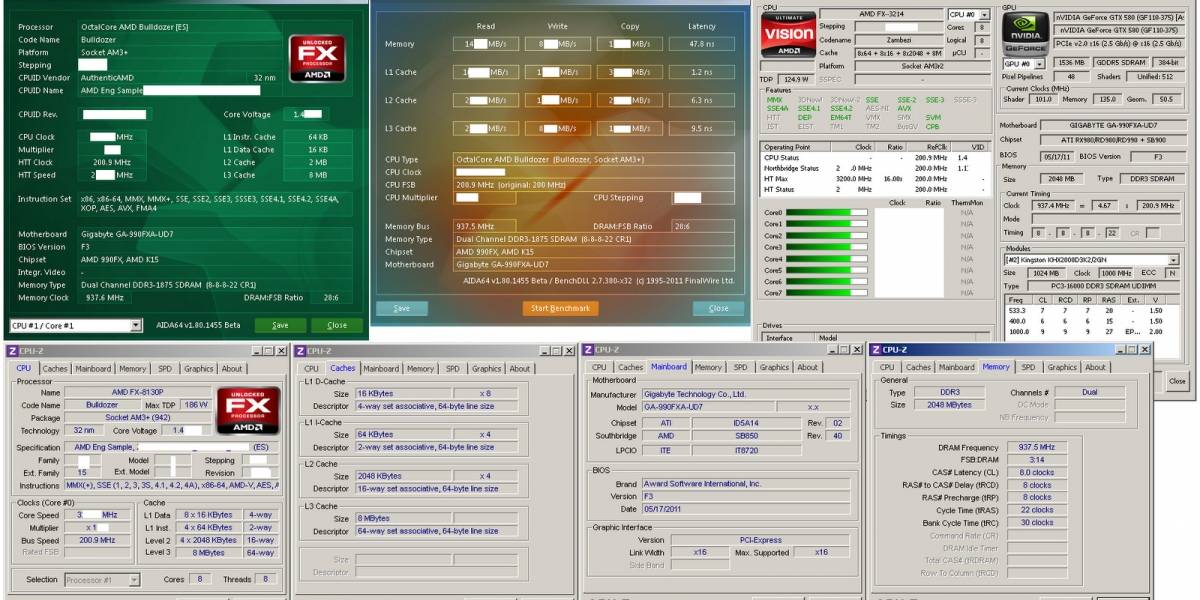This screenshot has width=1200, height=600.
Task: Click the L1 Cache latency 1.2 ns value
Action: point(702,72)
